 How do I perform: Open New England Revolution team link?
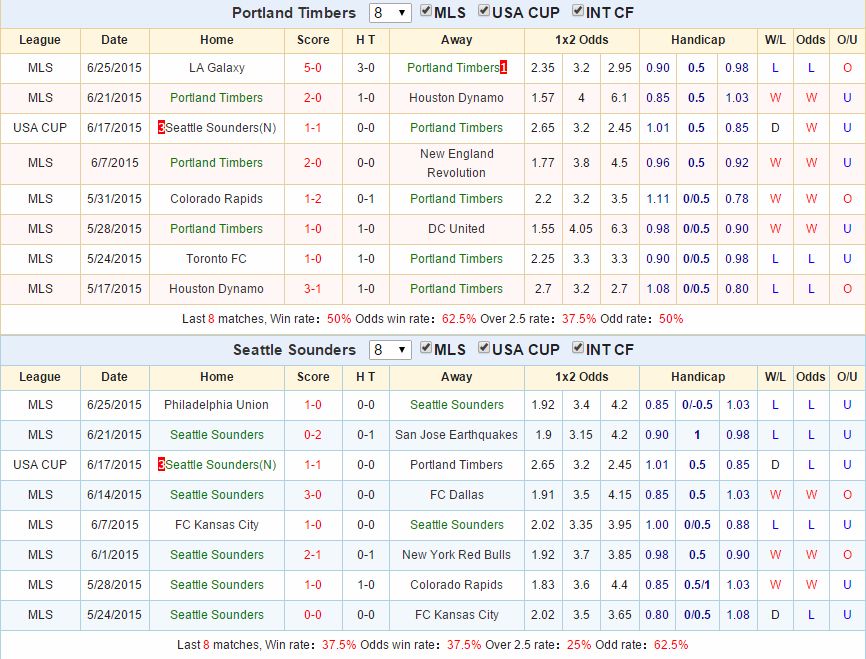456,163
